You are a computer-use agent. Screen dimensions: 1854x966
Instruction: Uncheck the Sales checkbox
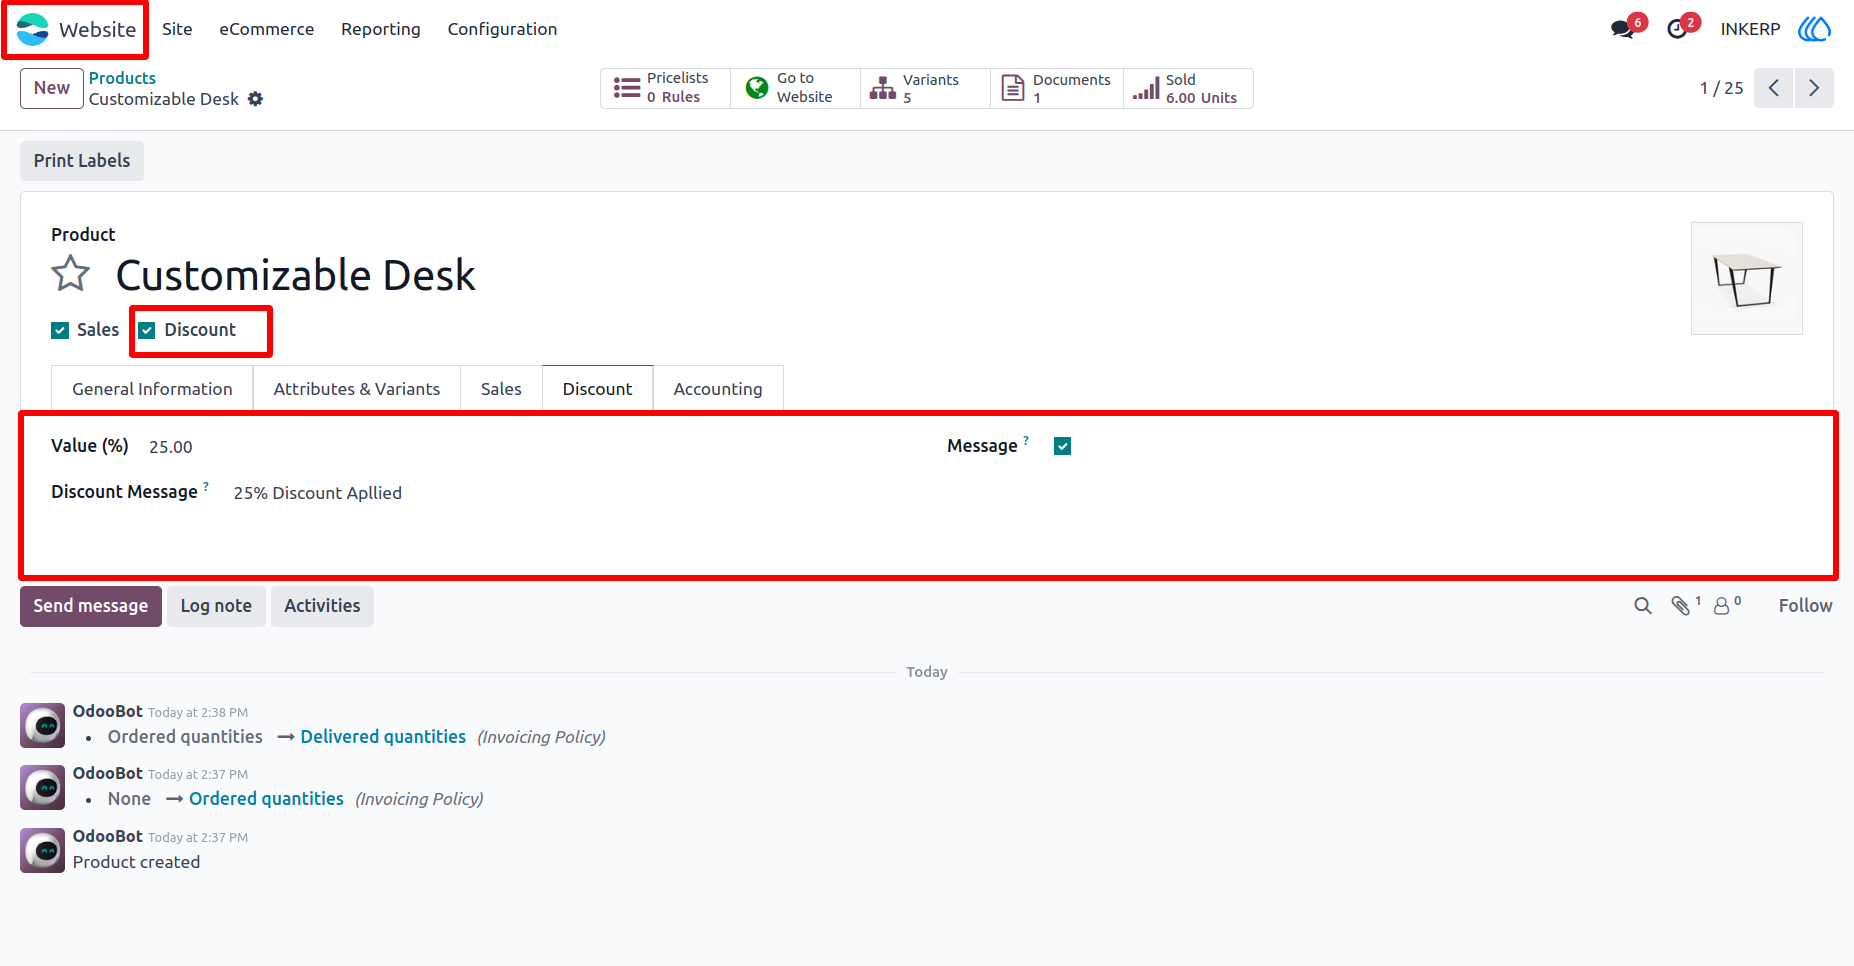coord(60,330)
